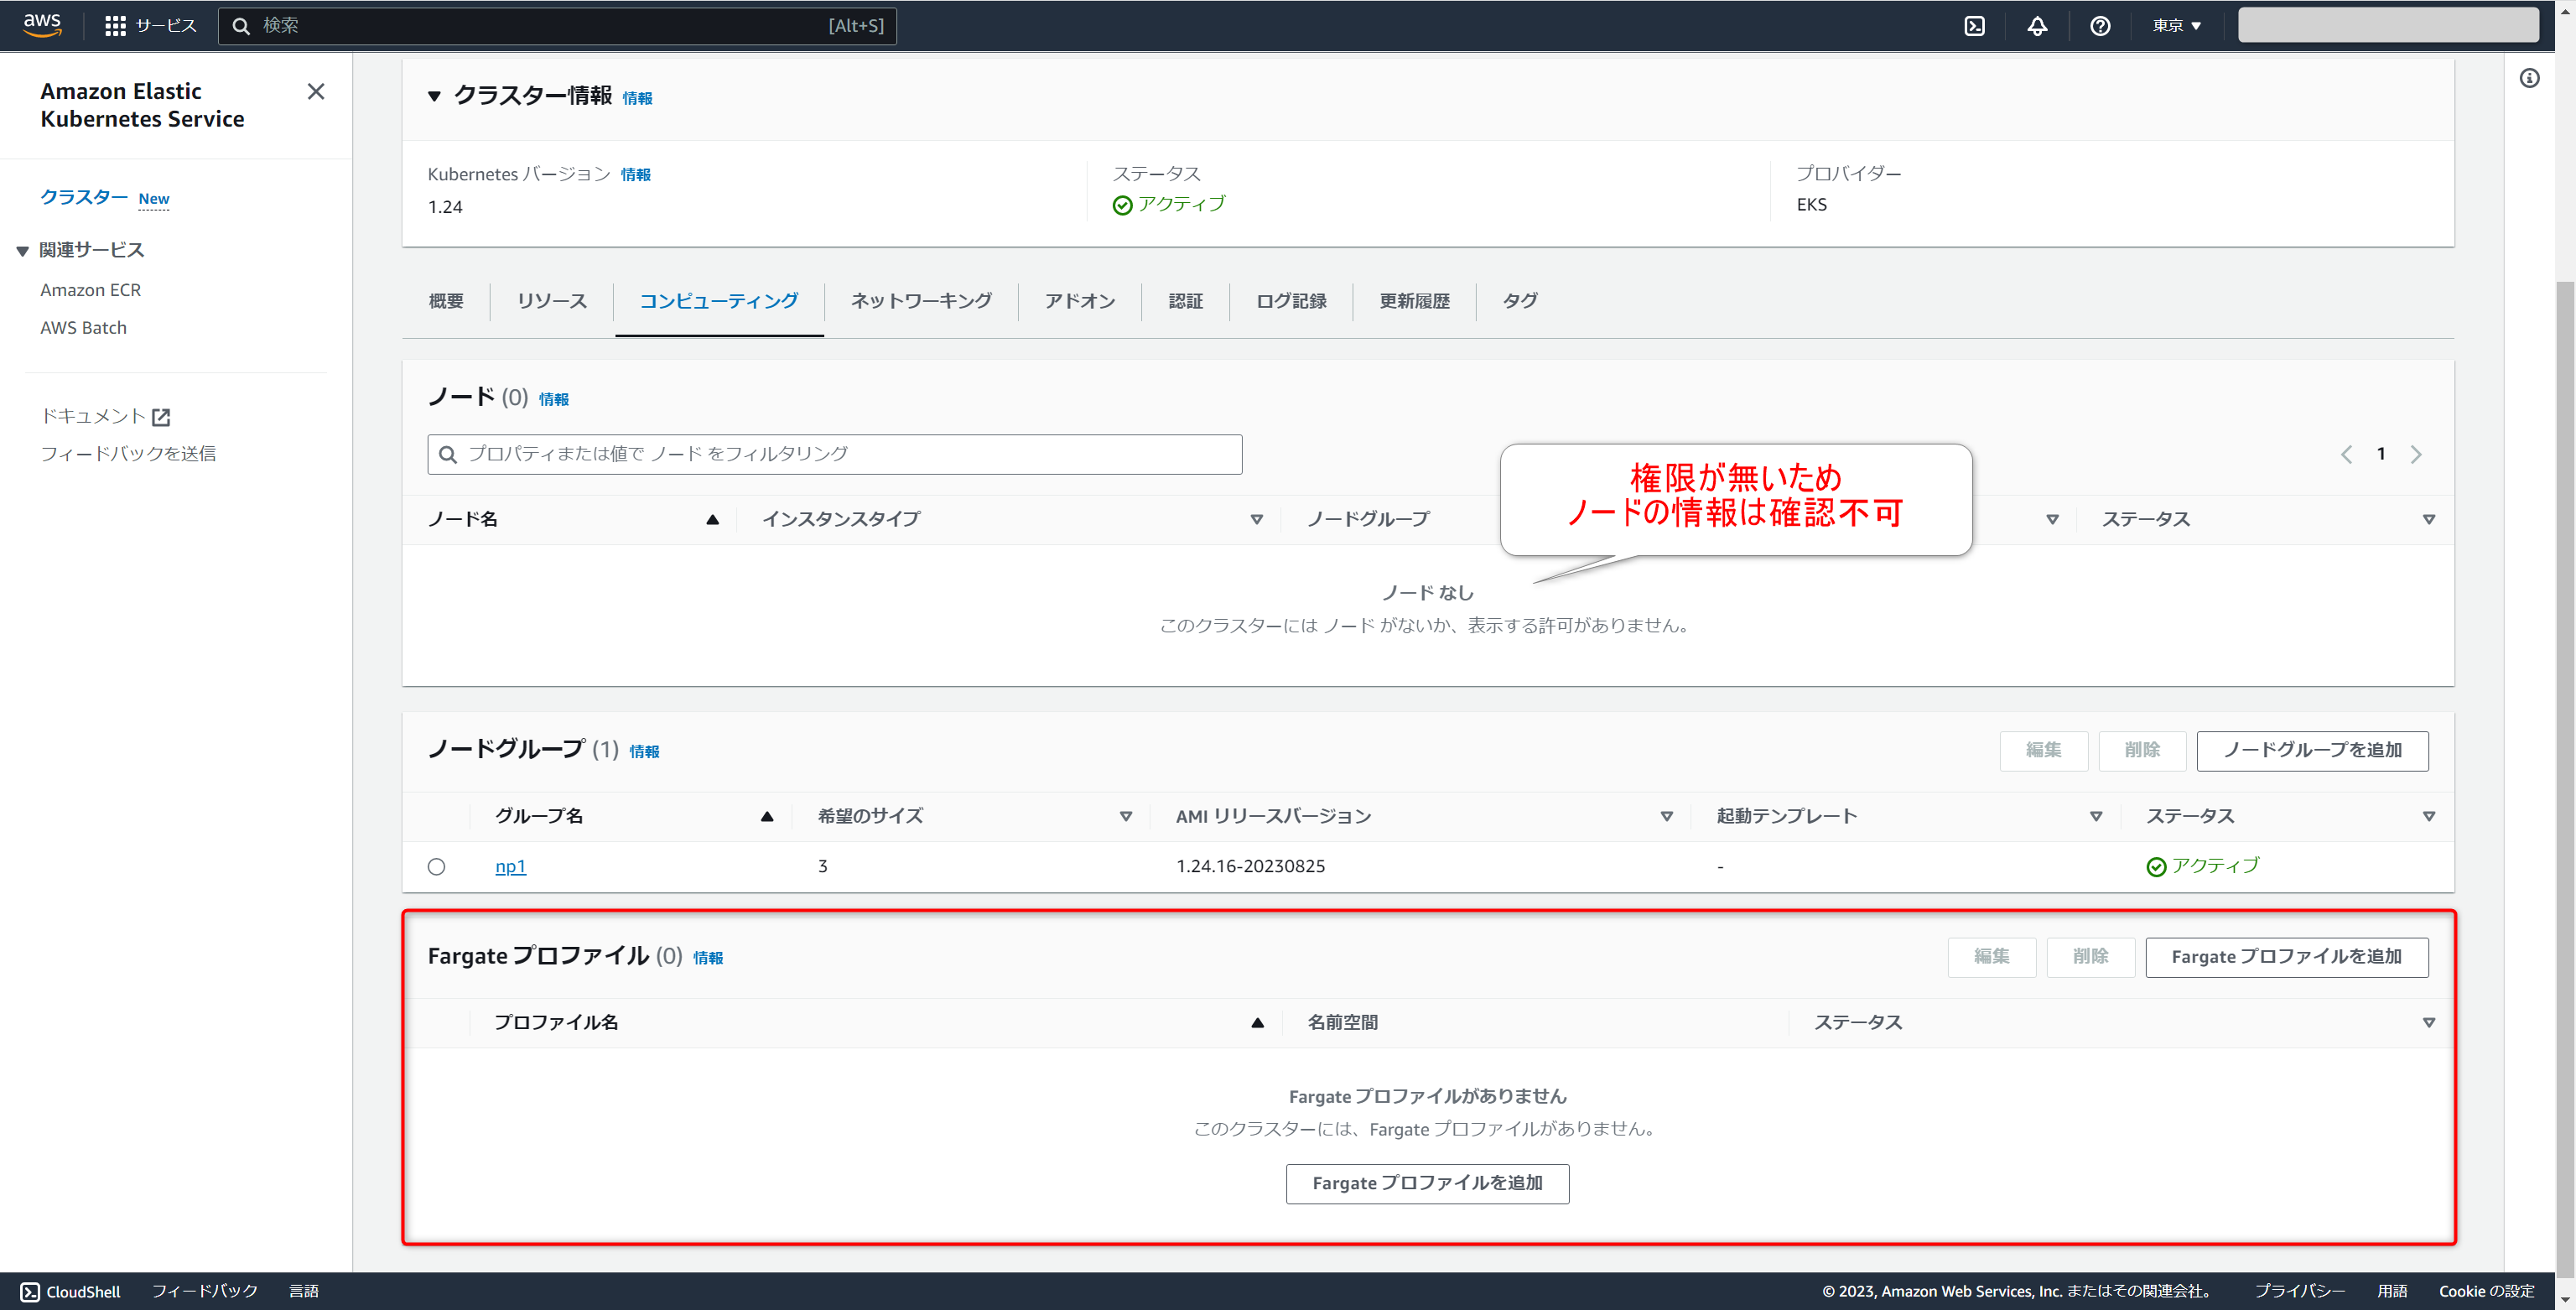Click the node filter search field
Image resolution: width=2576 pixels, height=1310 pixels.
pos(834,454)
